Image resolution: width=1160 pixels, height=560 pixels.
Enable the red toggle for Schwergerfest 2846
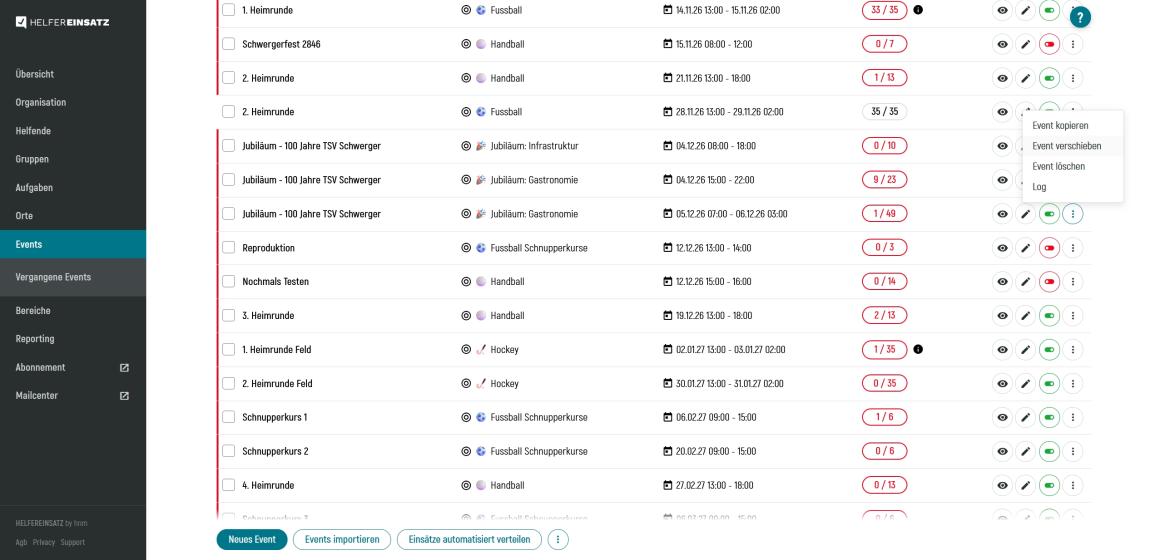(x=1049, y=45)
